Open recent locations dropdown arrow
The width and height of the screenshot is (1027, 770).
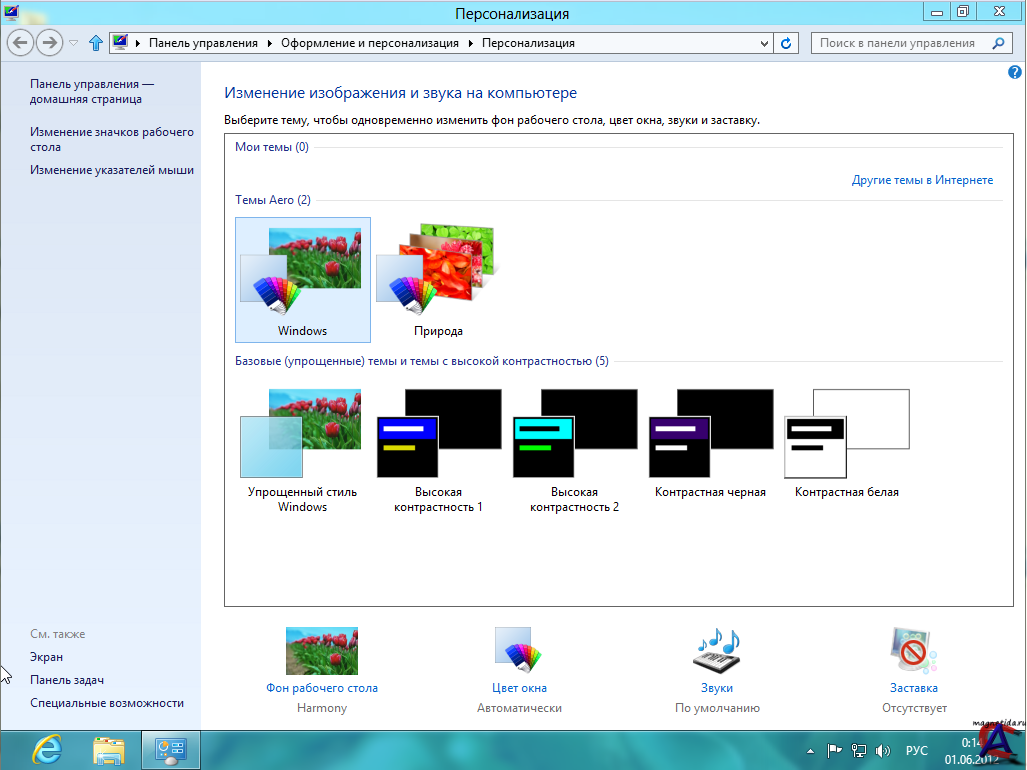(73, 43)
